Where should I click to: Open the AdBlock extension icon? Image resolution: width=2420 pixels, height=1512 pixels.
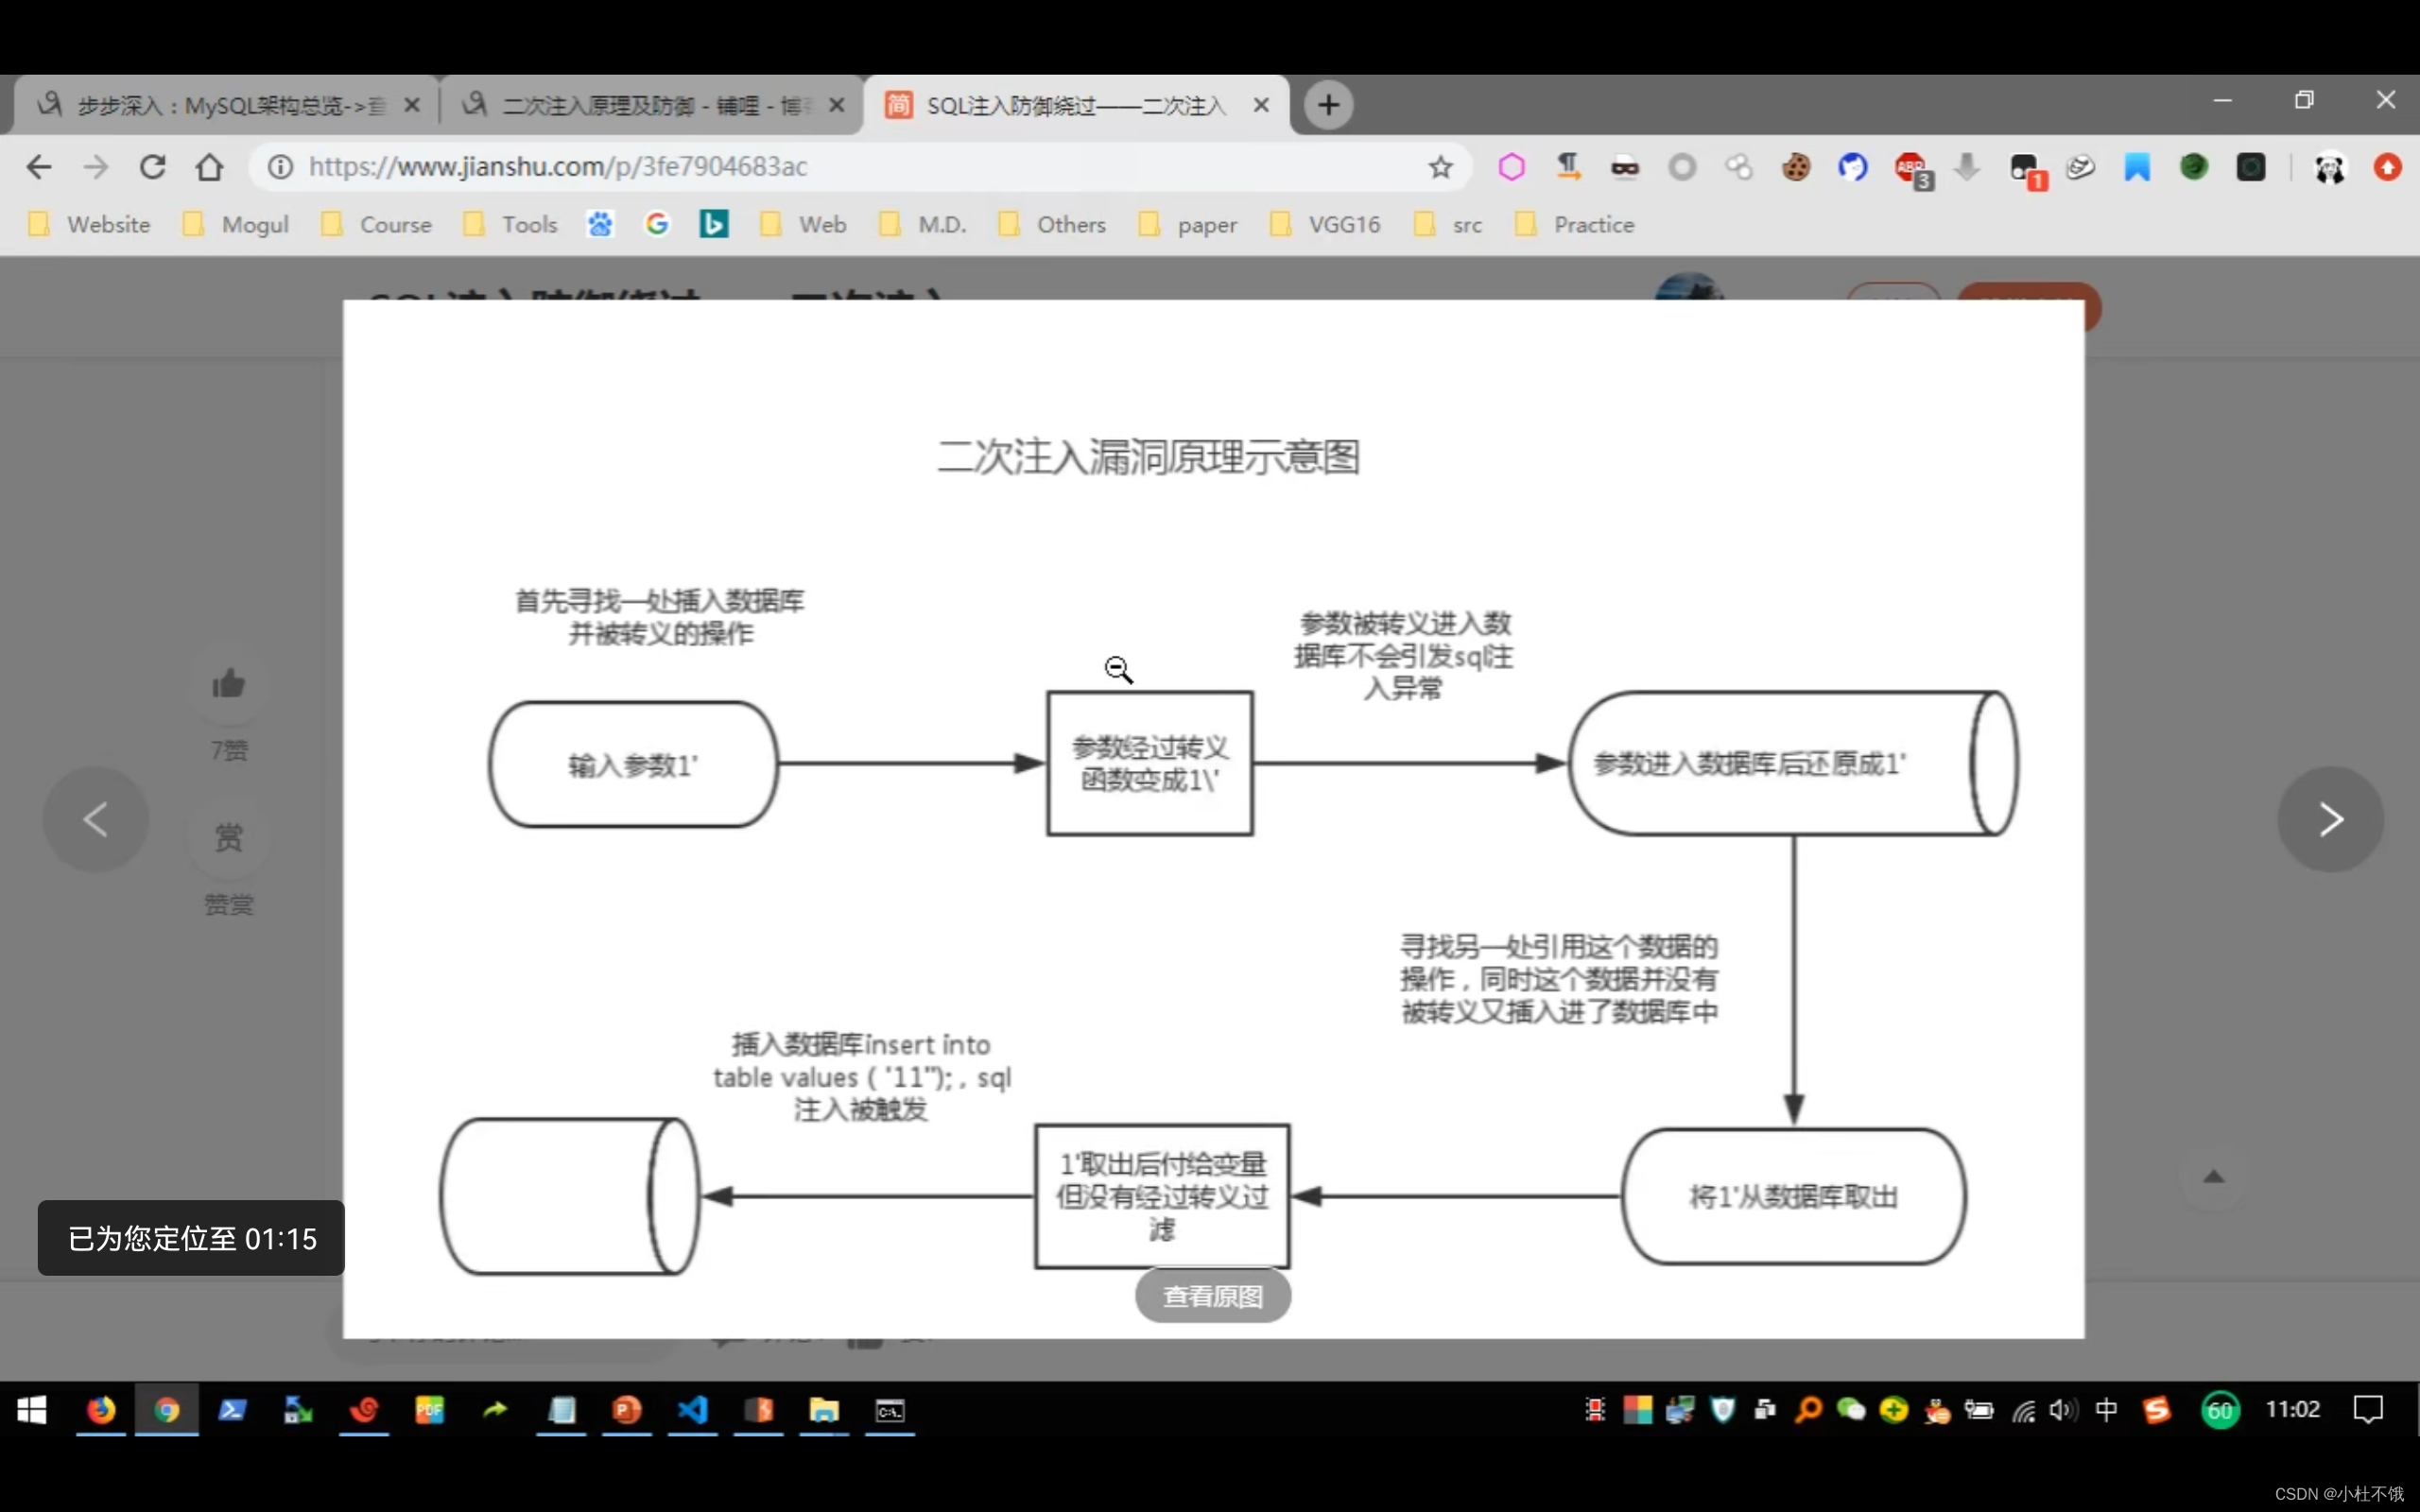tap(1911, 168)
